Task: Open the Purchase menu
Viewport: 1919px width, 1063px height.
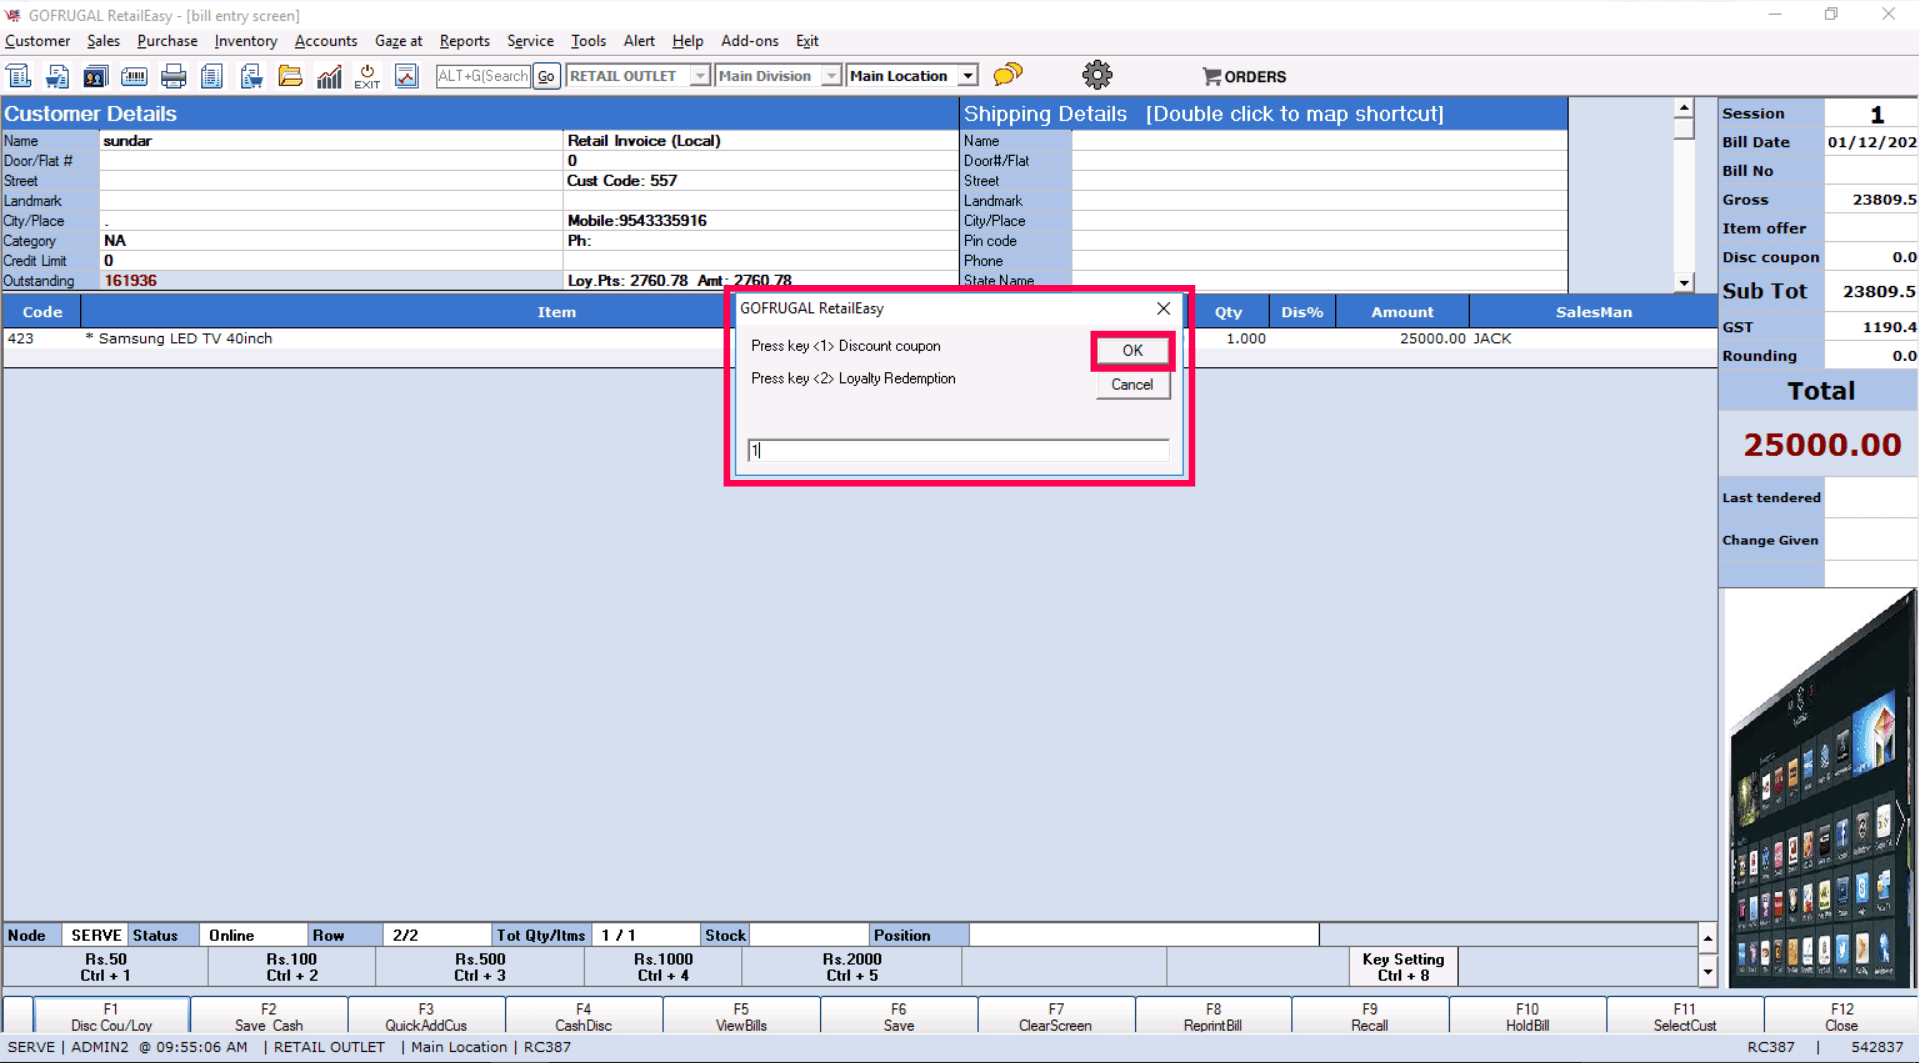Action: click(x=167, y=41)
